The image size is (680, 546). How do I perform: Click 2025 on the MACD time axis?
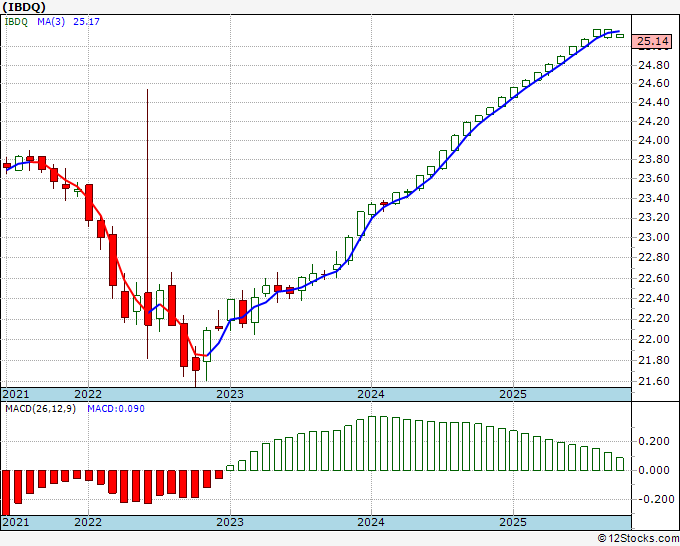[513, 522]
